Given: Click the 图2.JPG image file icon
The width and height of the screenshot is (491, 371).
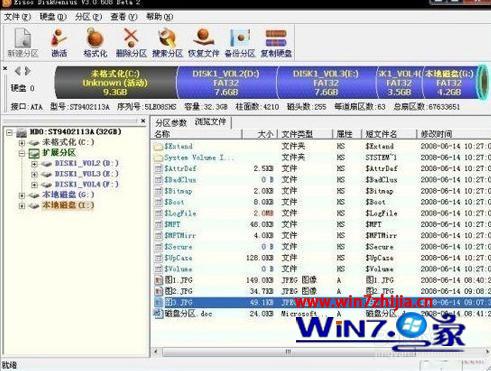Looking at the screenshot, I should 159,291.
